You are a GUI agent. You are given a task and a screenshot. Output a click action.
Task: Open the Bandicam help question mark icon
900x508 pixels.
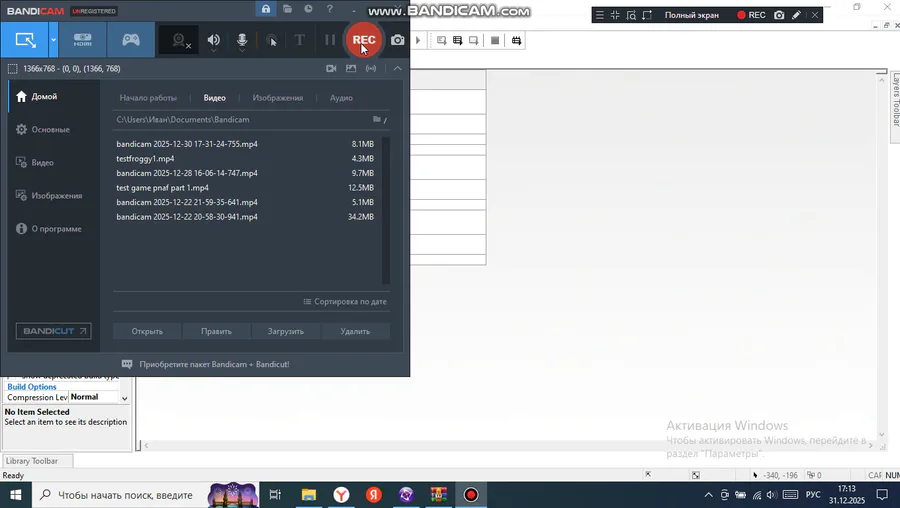pyautogui.click(x=329, y=9)
